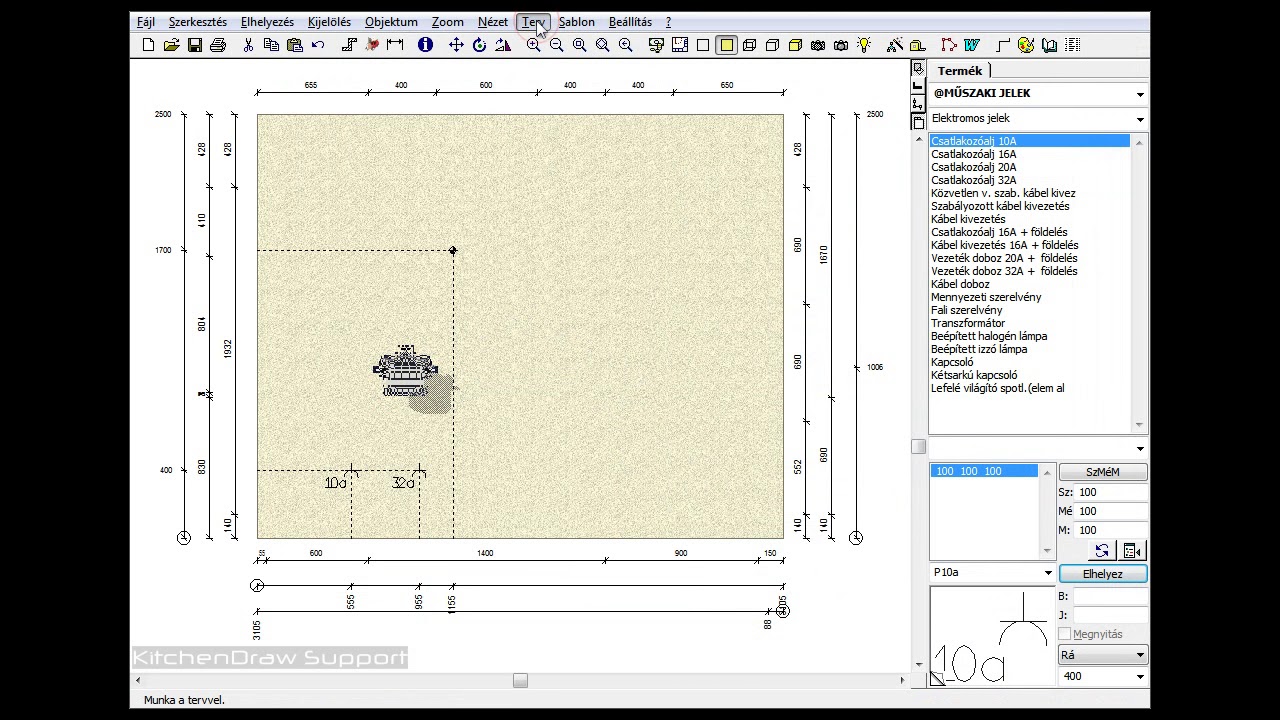
Task: Open the Elhelyezés menu
Action: [267, 22]
